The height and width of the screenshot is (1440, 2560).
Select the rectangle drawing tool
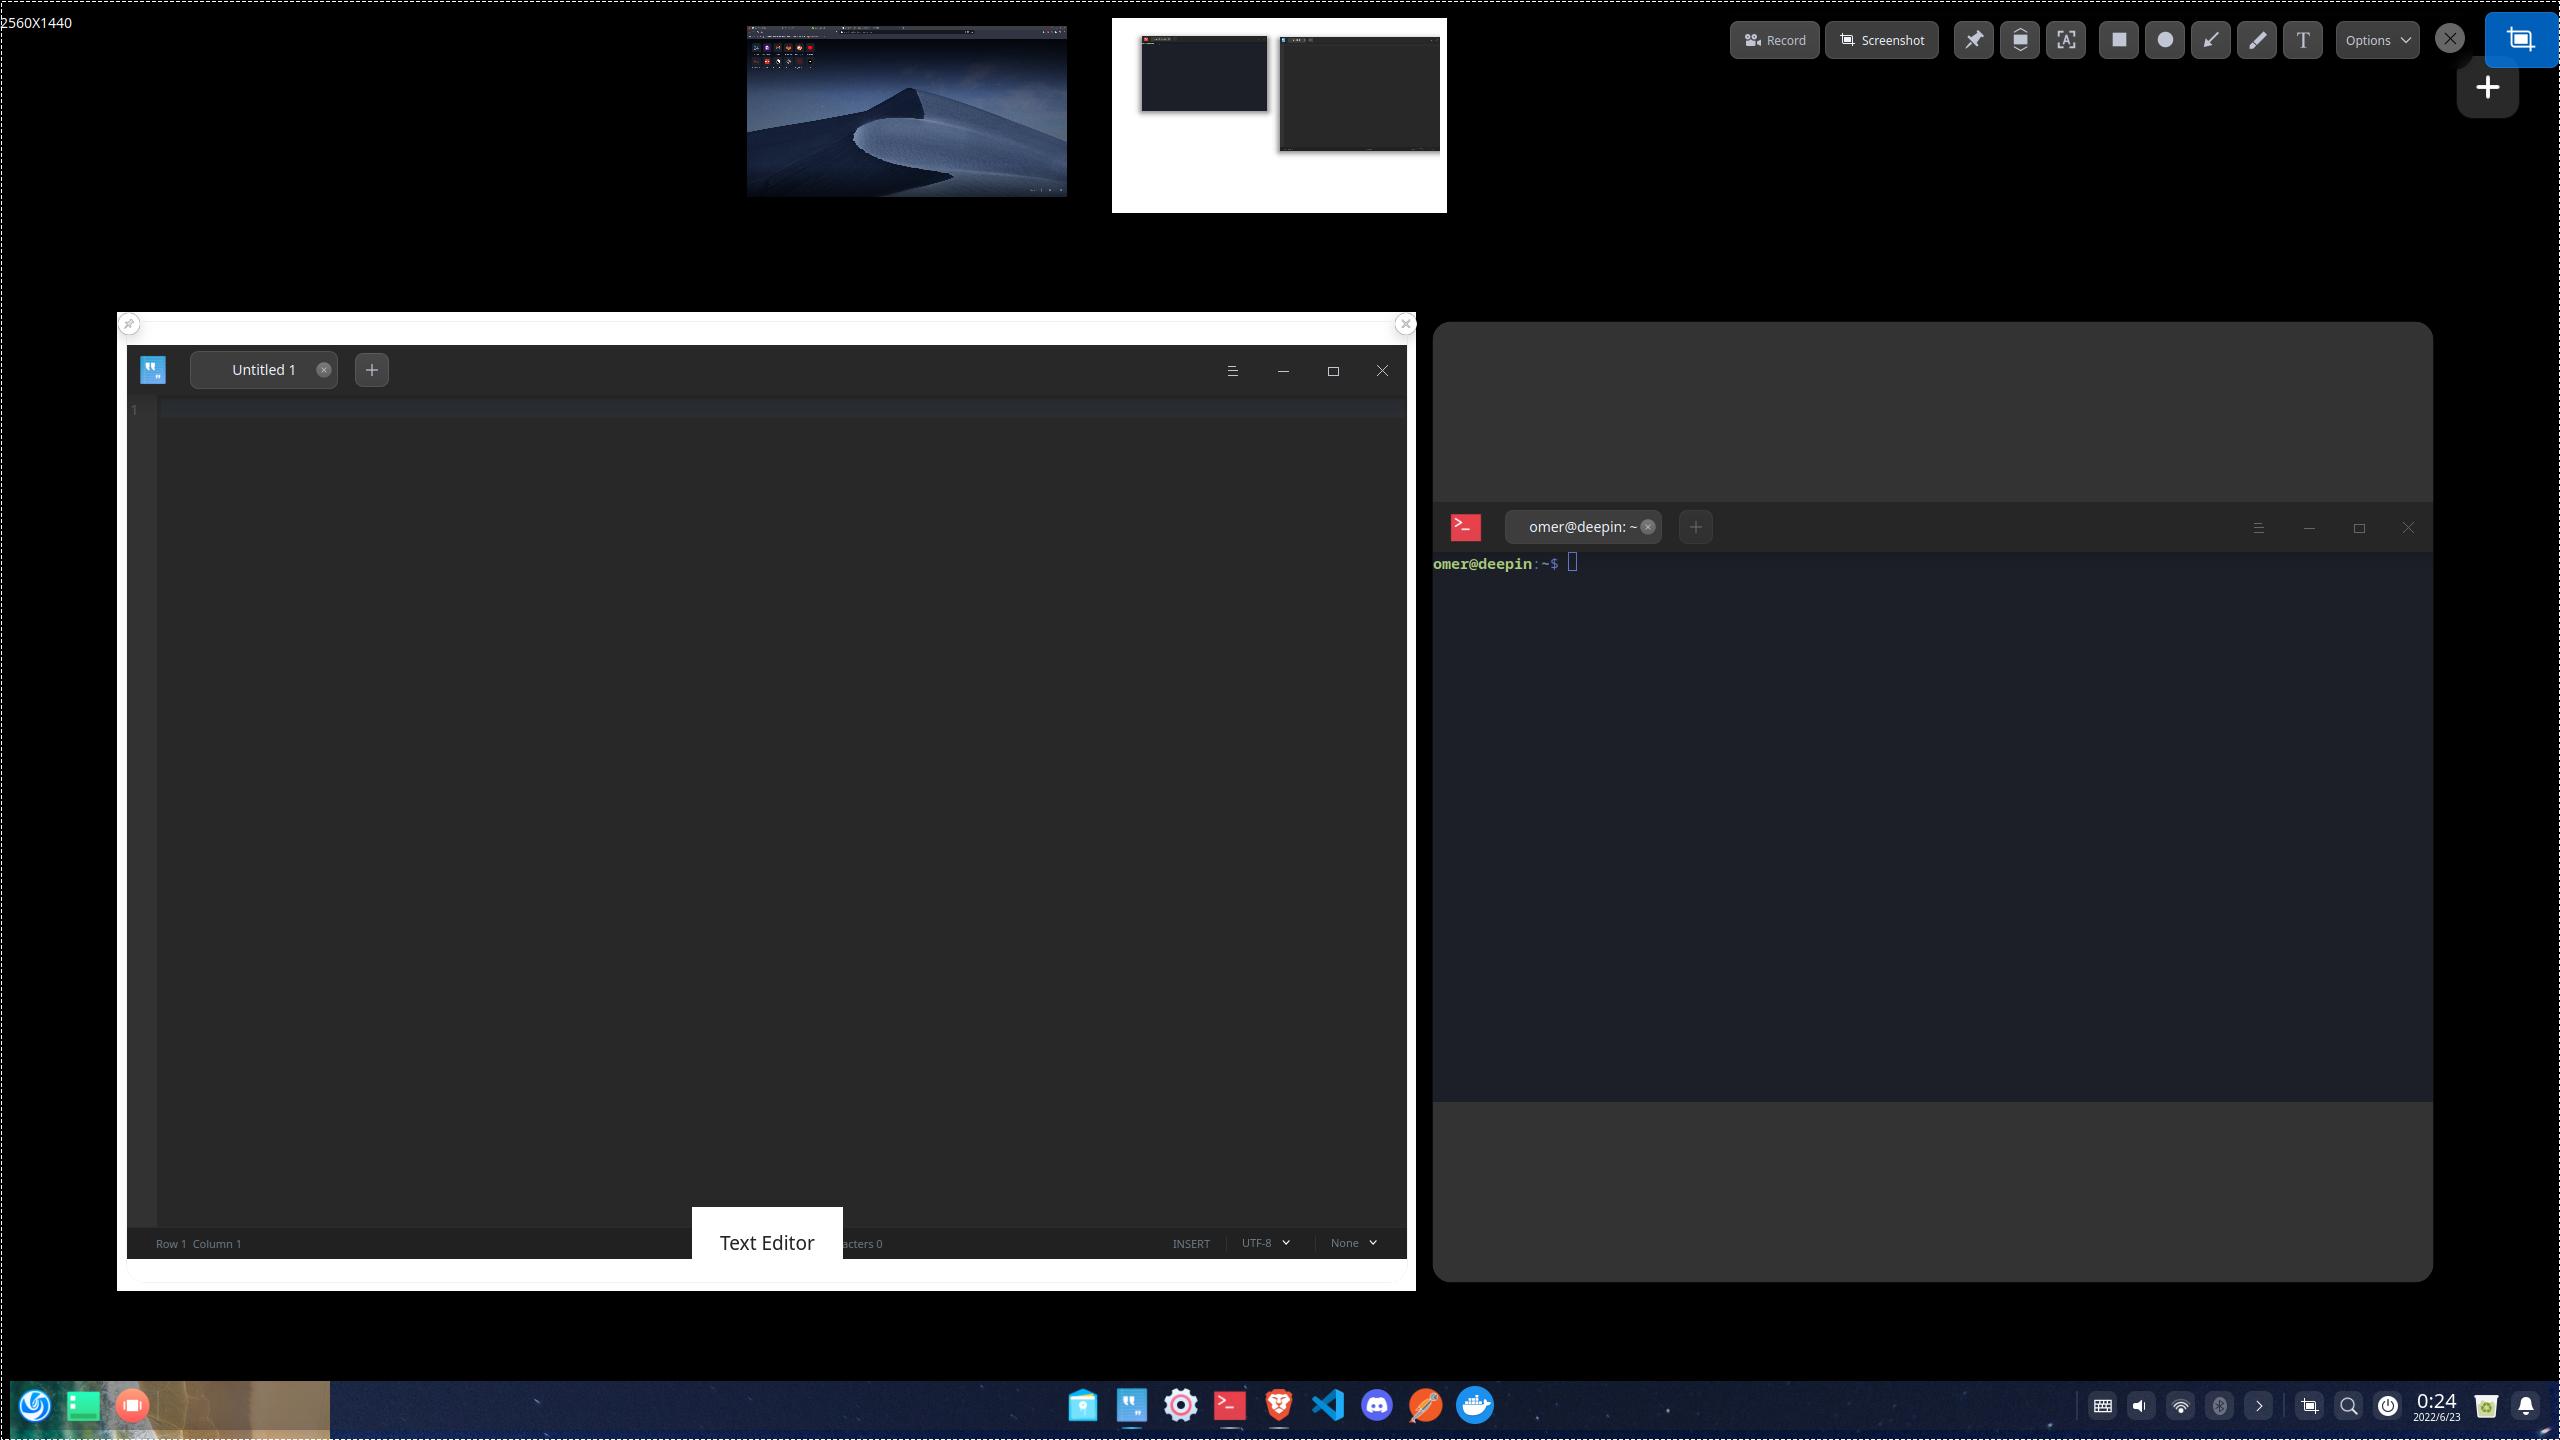click(2118, 40)
